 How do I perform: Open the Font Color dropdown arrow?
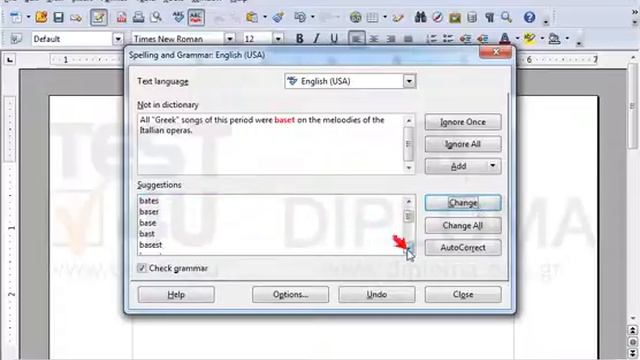pos(518,39)
